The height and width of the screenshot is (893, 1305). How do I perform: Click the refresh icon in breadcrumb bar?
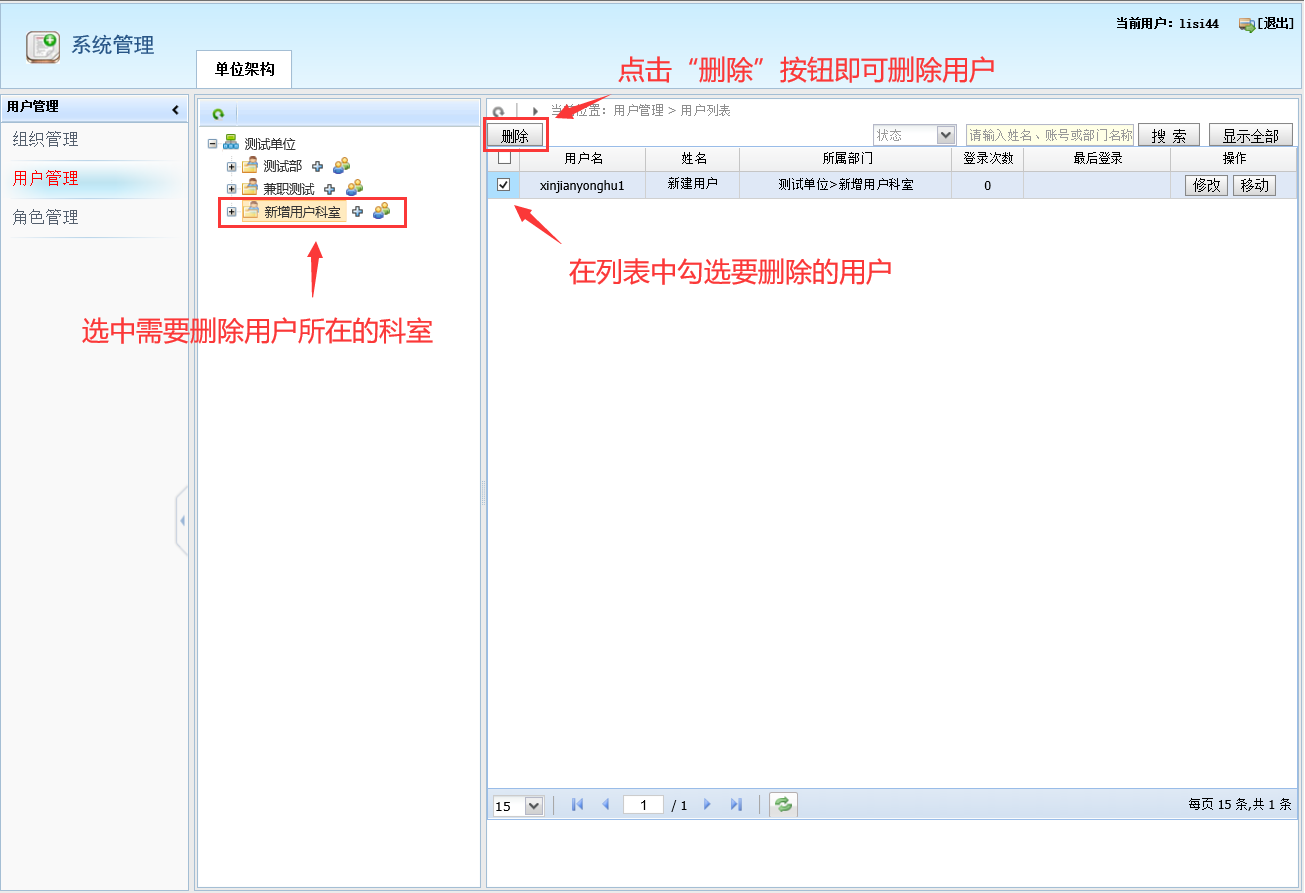click(498, 112)
